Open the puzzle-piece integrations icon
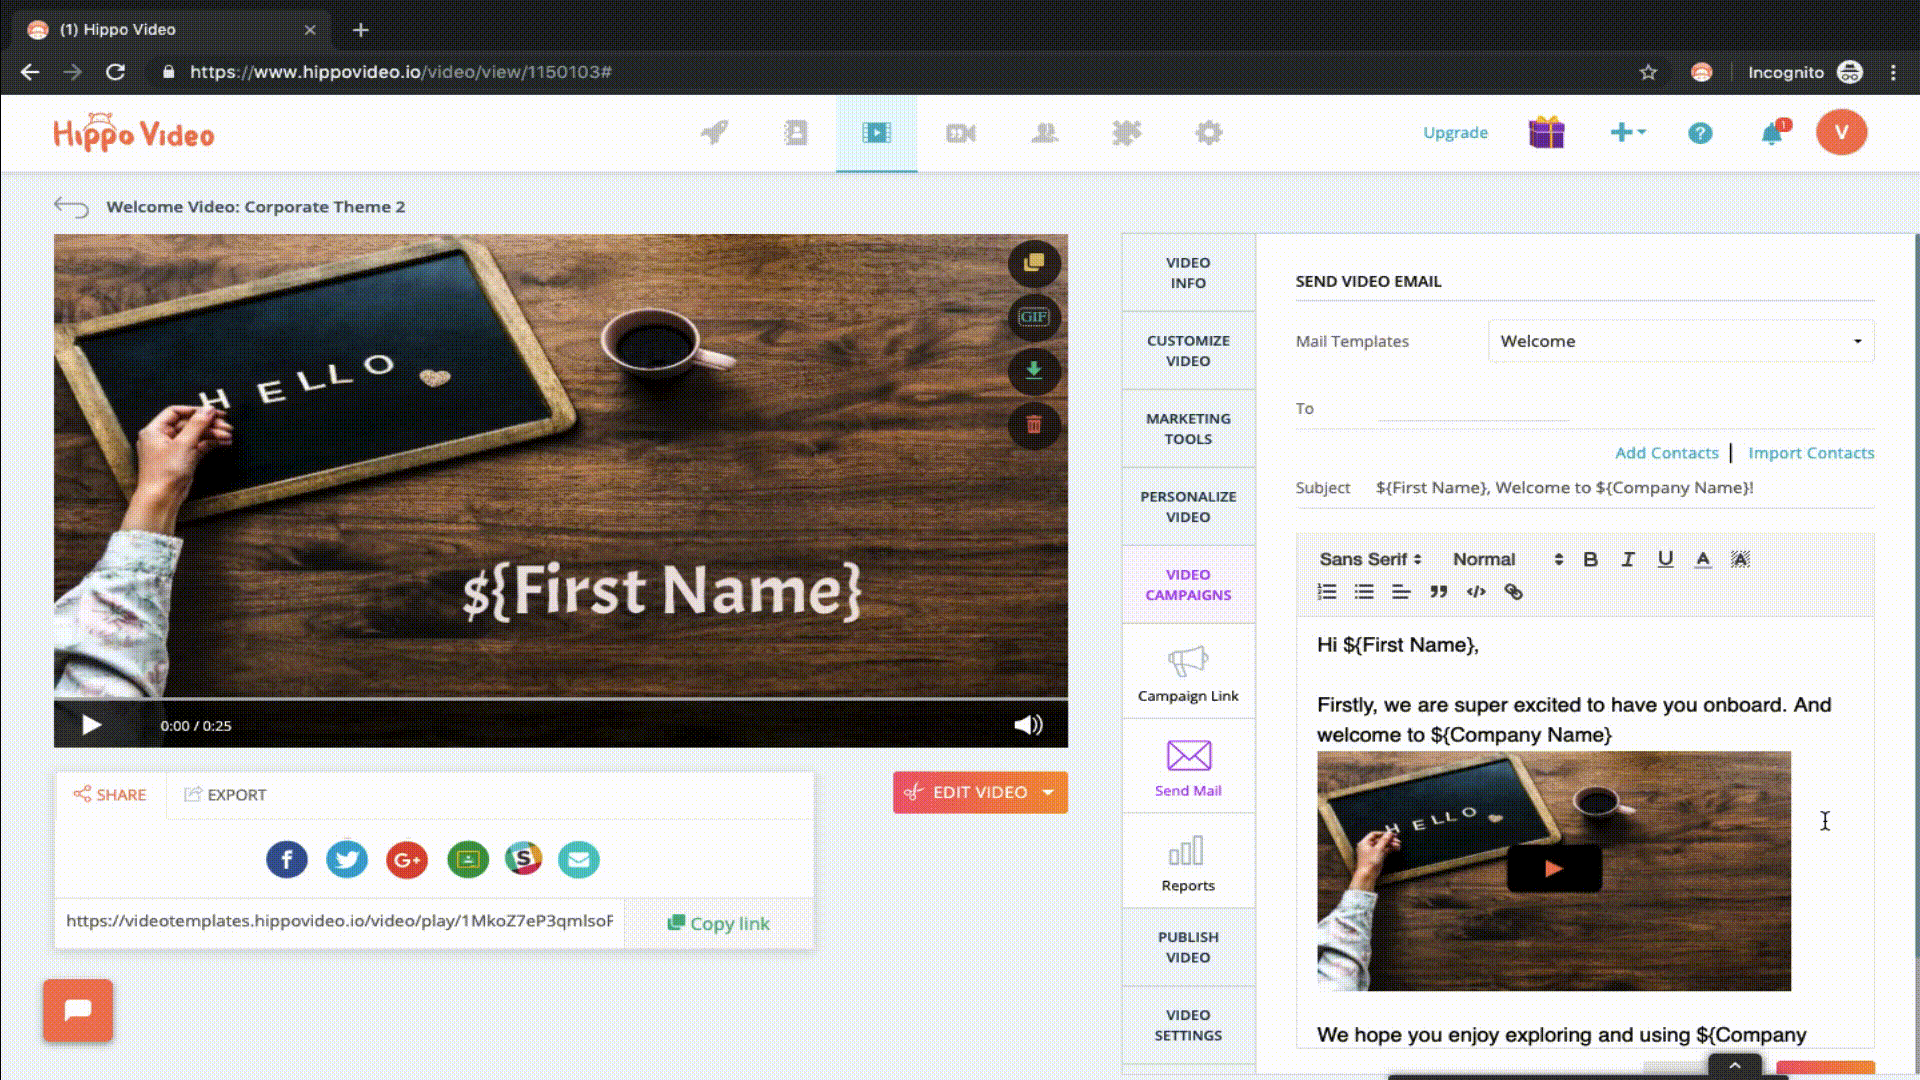This screenshot has width=1920, height=1080. click(x=1126, y=132)
